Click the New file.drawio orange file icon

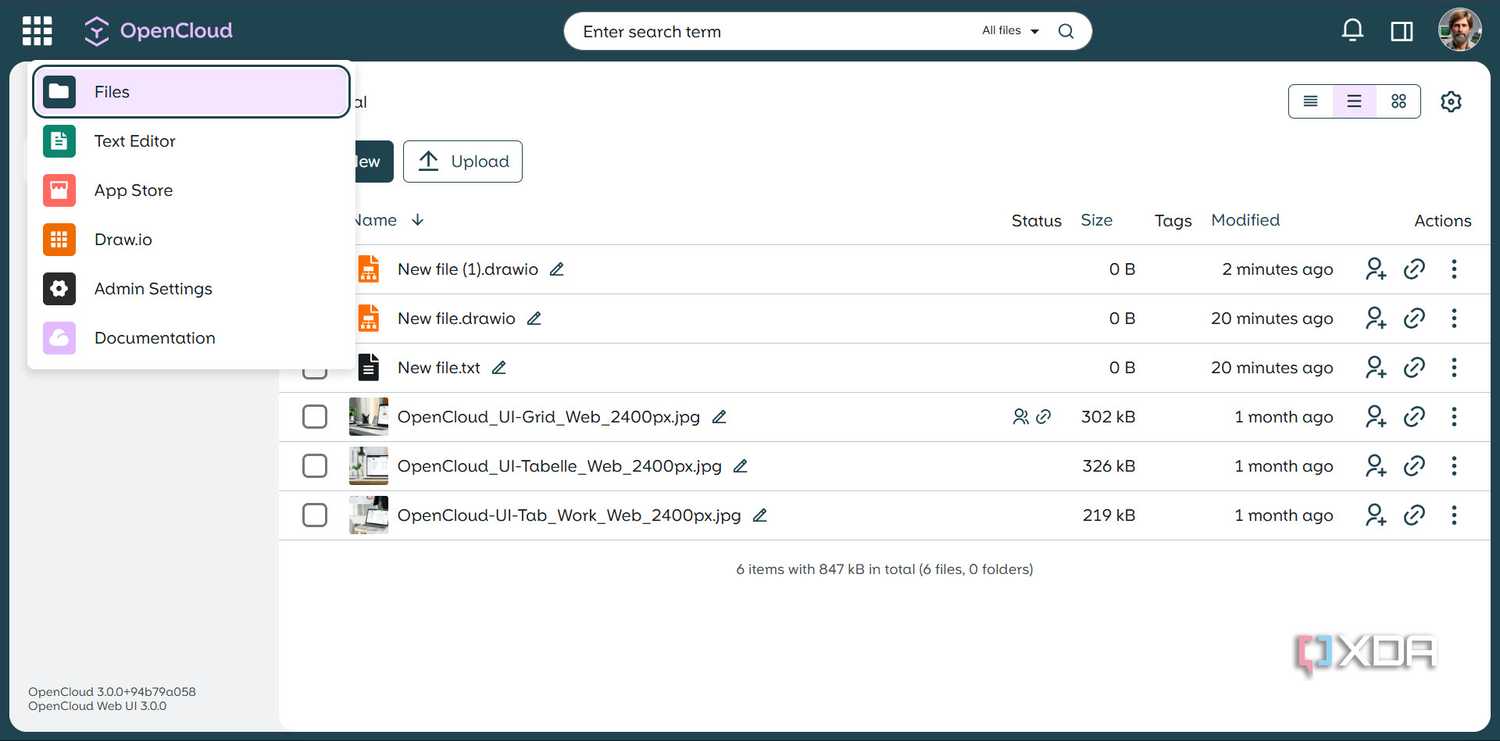(x=369, y=318)
